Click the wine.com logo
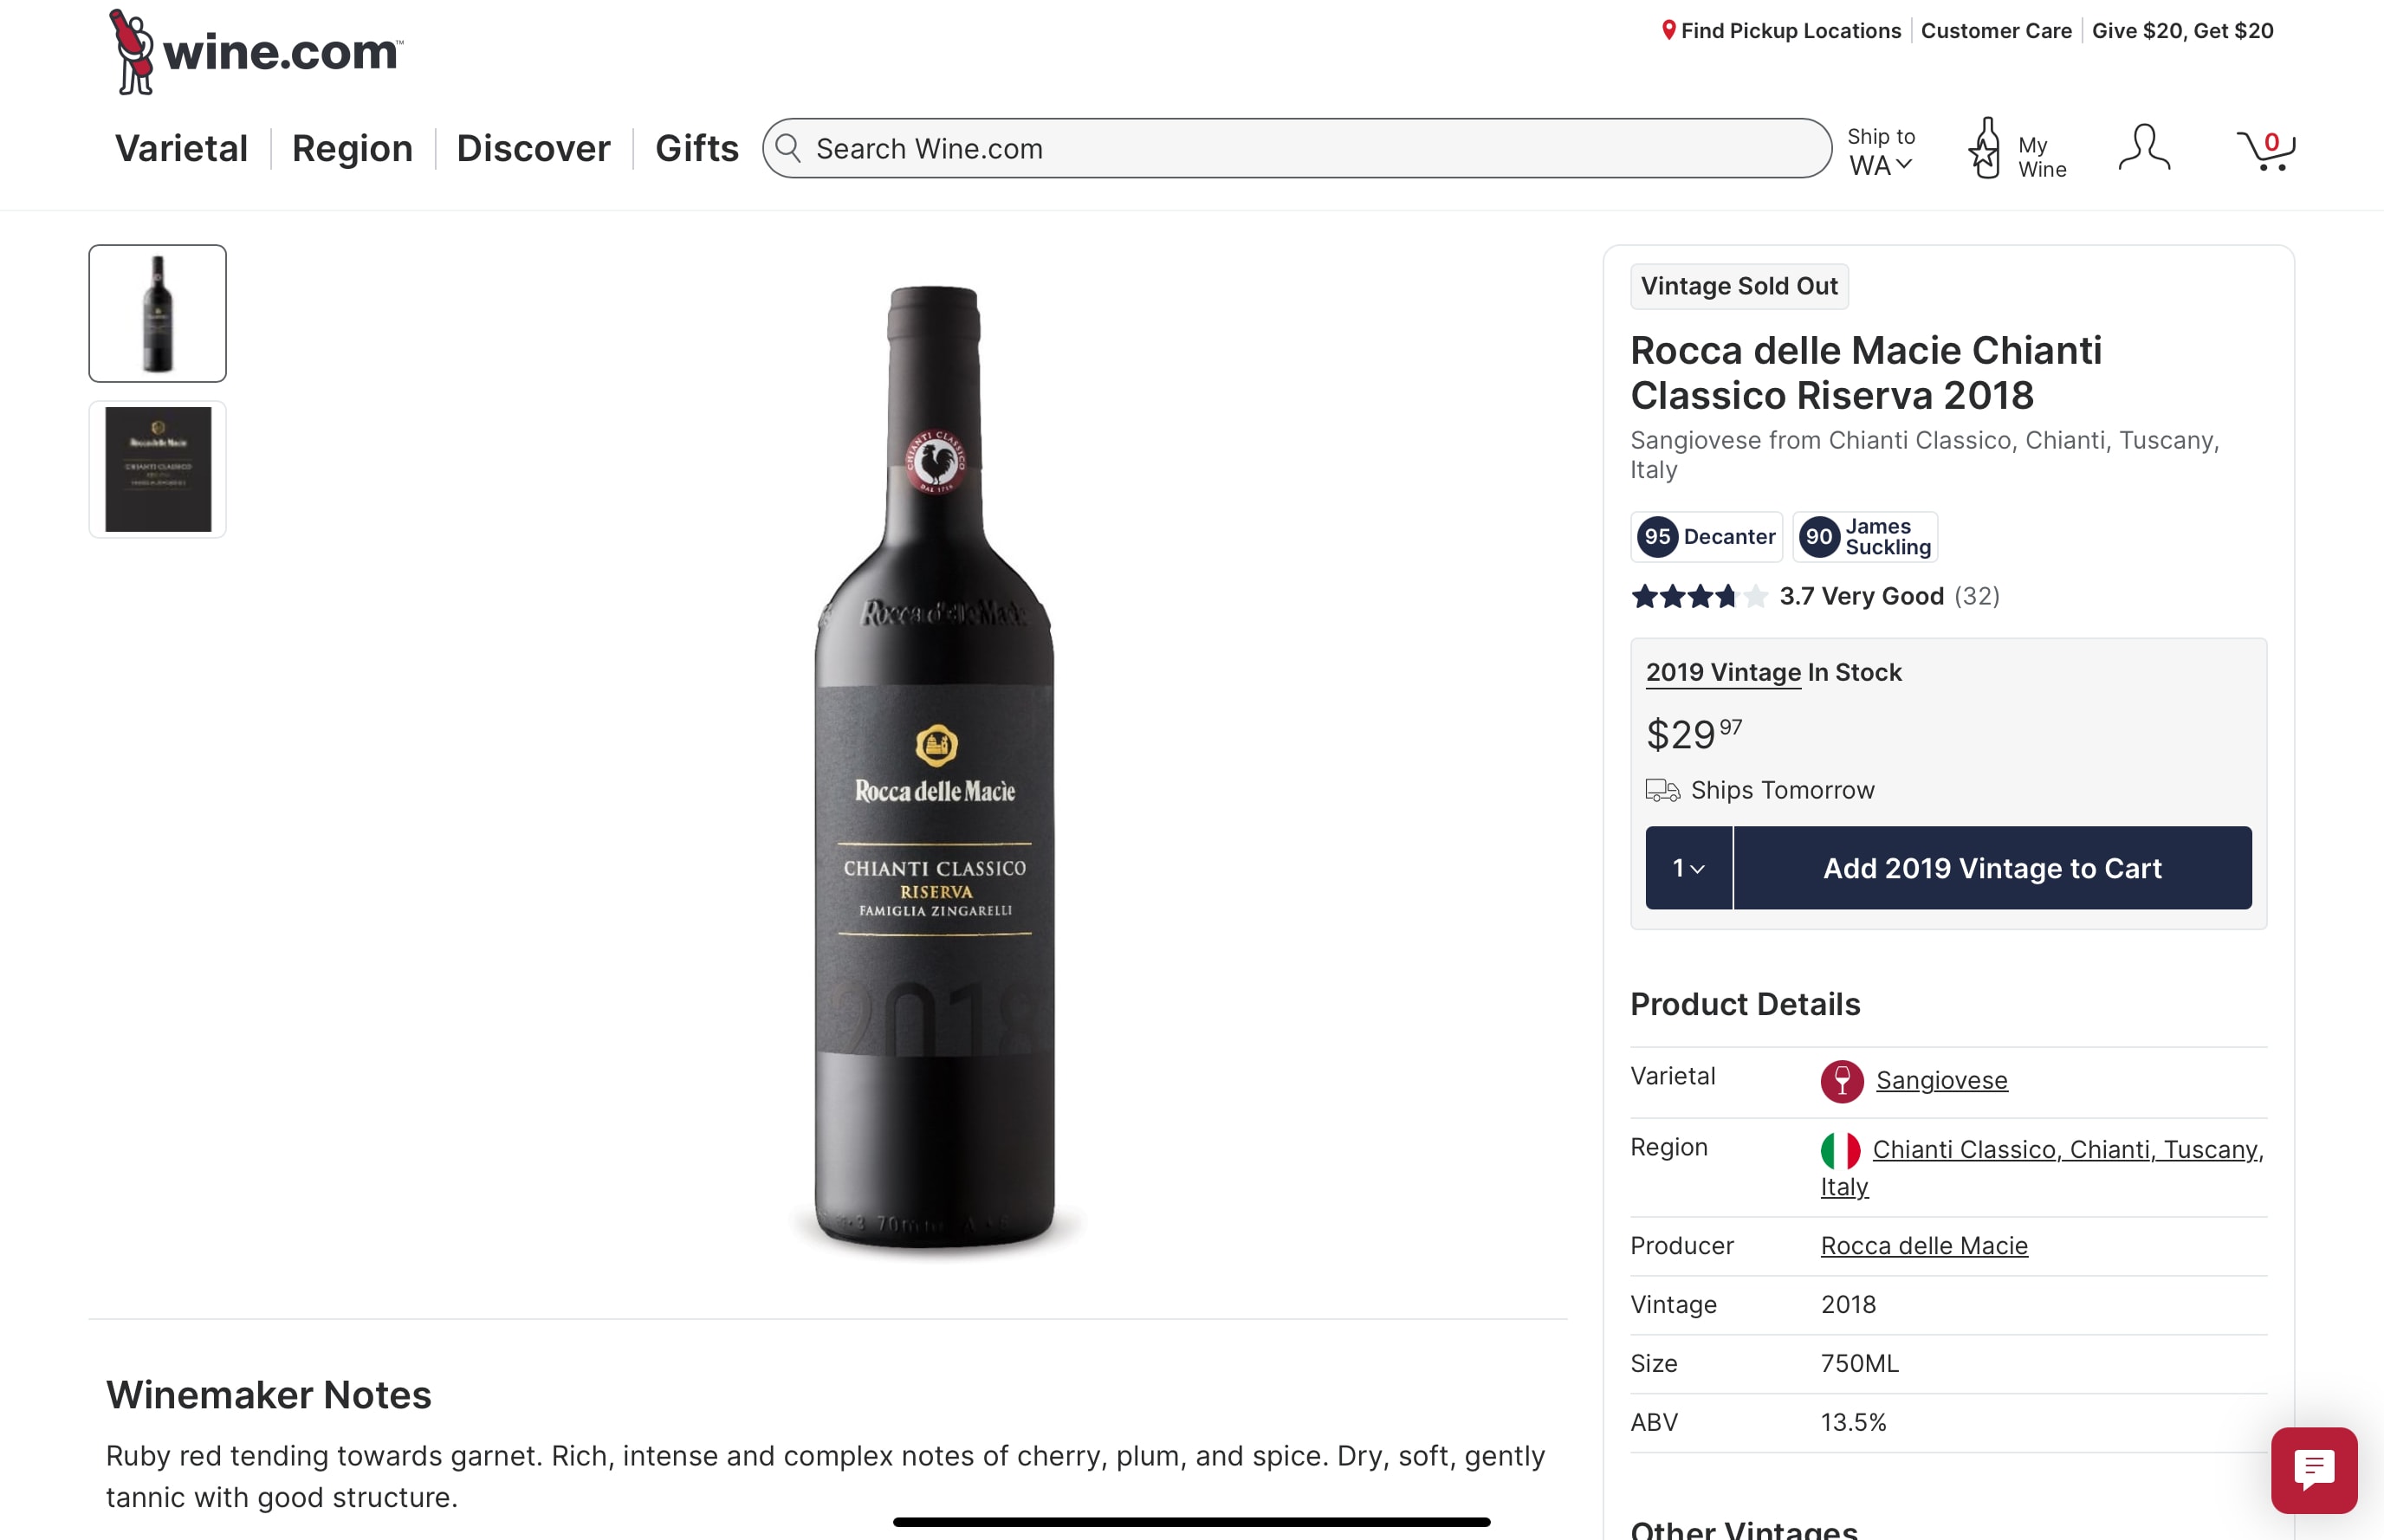The height and width of the screenshot is (1540, 2384). (x=256, y=52)
